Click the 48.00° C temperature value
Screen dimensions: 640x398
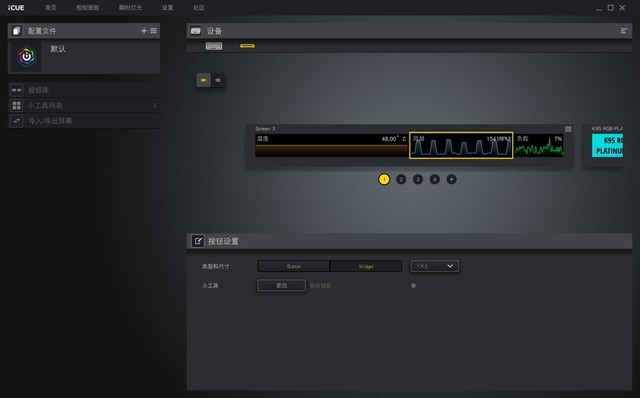pyautogui.click(x=393, y=139)
